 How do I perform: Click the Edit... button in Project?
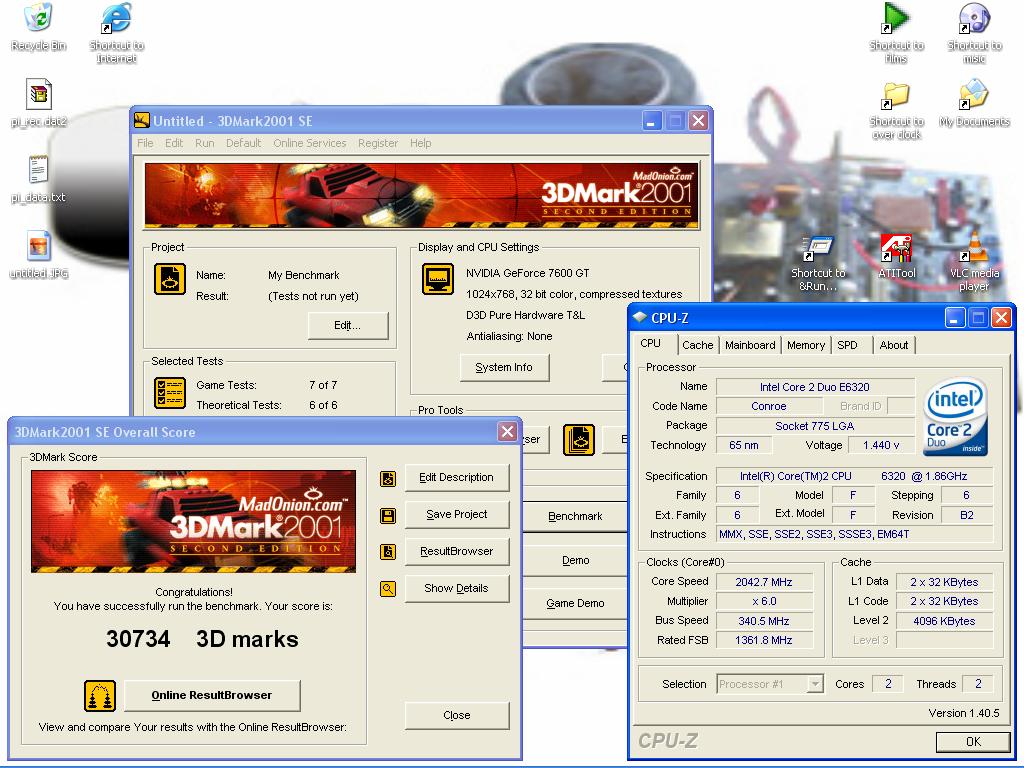pyautogui.click(x=347, y=325)
